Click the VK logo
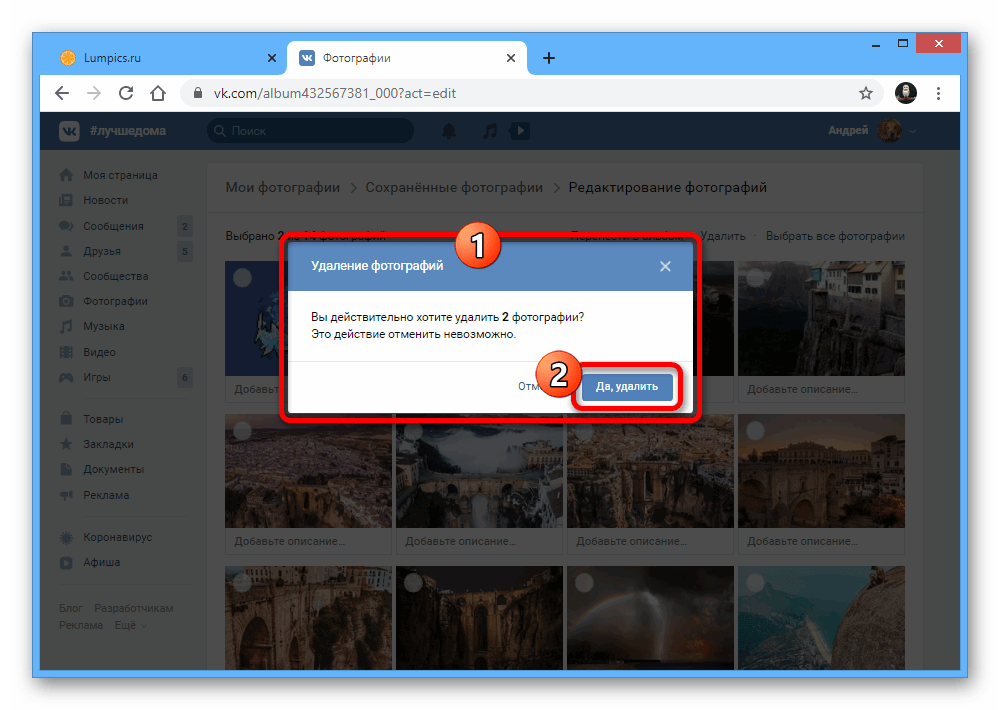Viewport: 1000px width, 710px height. click(x=70, y=131)
